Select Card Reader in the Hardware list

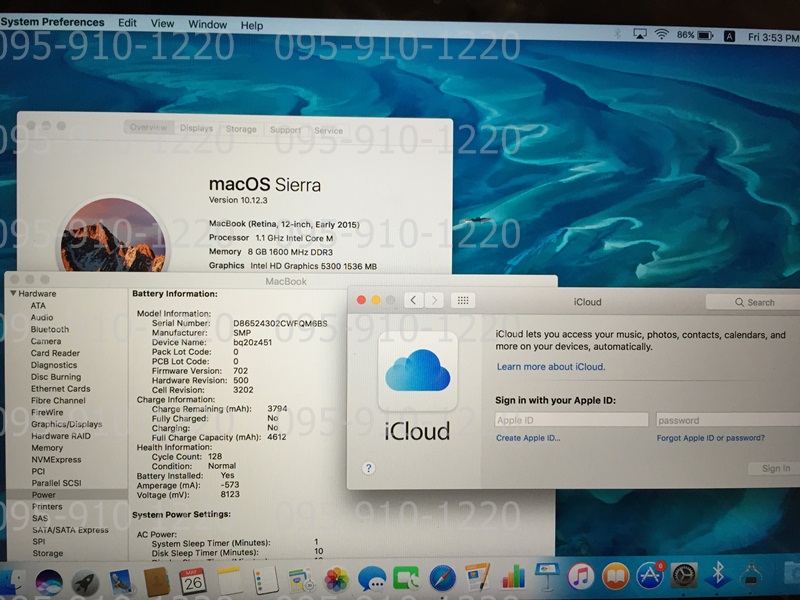55,353
